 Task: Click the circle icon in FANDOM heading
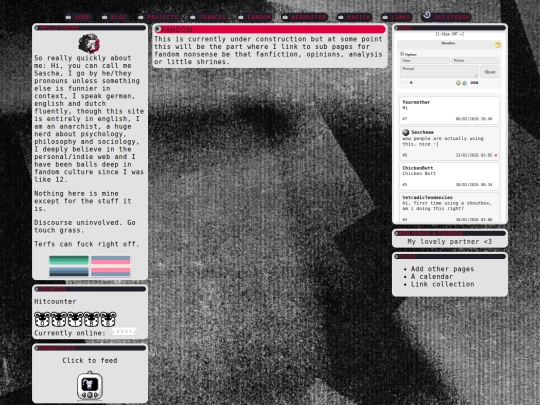click(157, 29)
